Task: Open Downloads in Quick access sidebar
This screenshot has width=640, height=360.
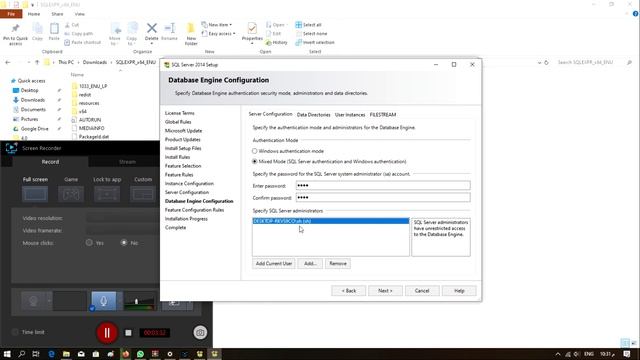Action: [33, 100]
